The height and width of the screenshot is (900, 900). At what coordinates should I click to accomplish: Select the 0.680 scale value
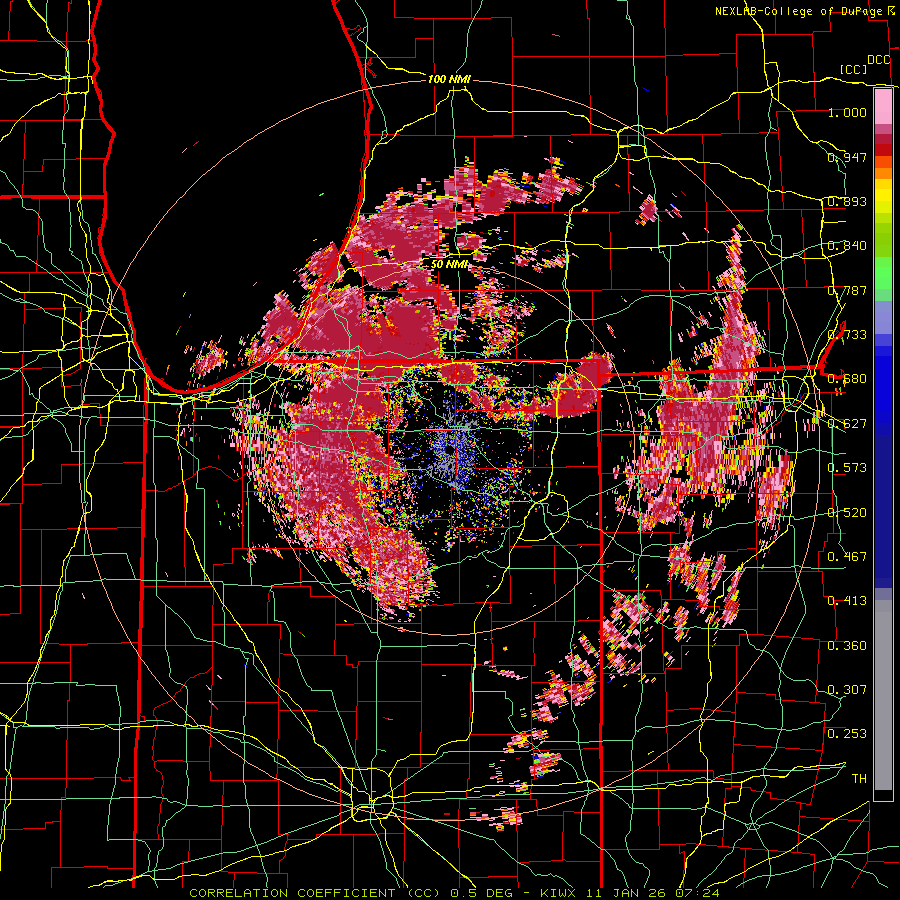point(847,379)
